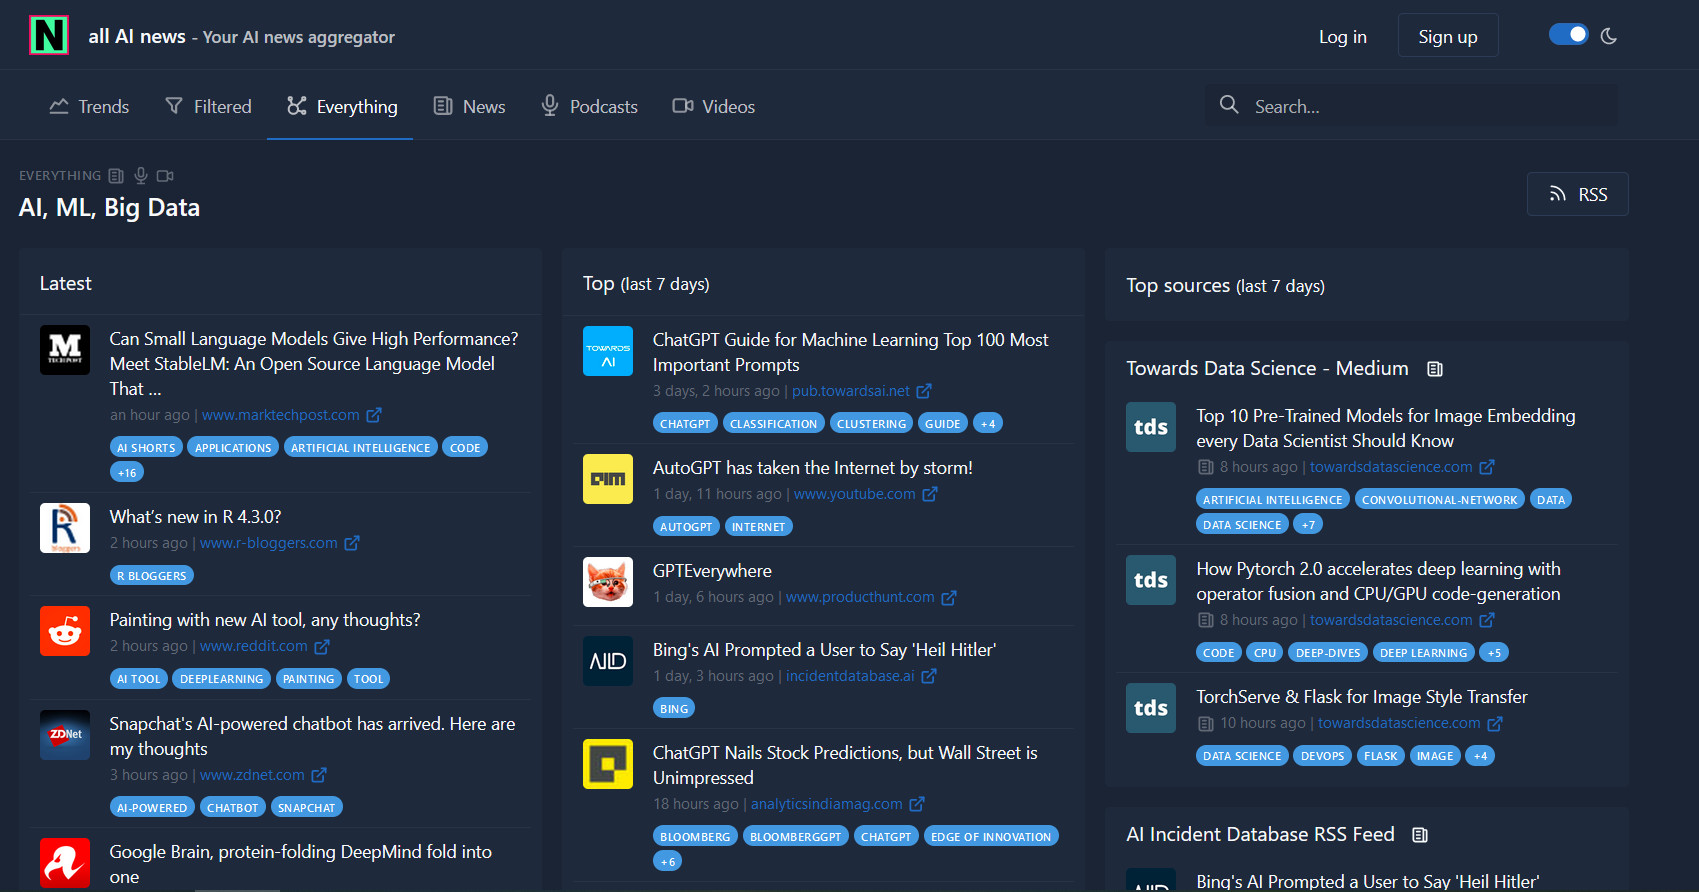
Task: Click the Towards AI logo icon
Action: 608,351
